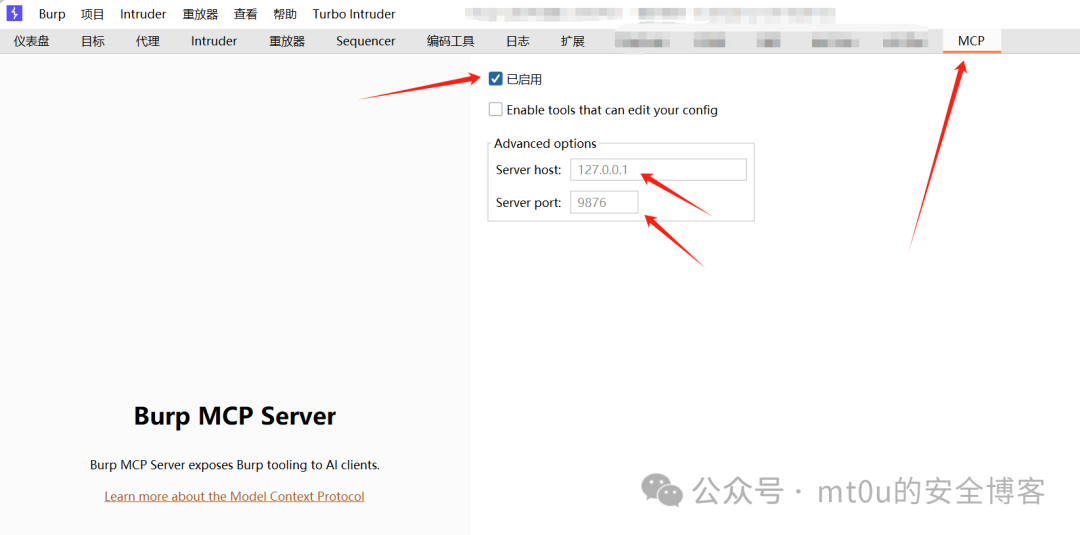Open the Turbo Intruder menu

coord(354,14)
